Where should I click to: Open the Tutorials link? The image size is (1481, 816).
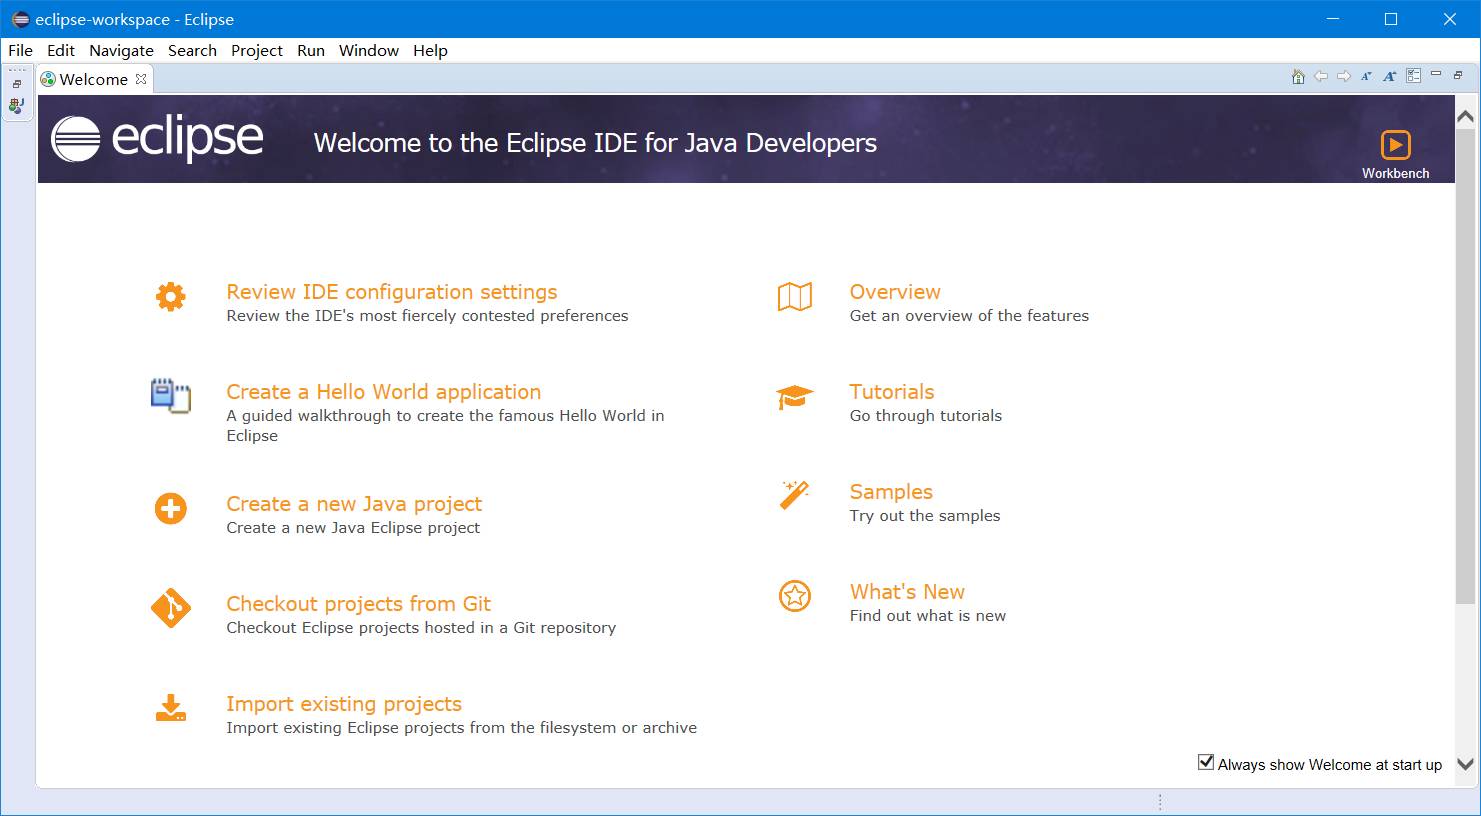coord(892,392)
